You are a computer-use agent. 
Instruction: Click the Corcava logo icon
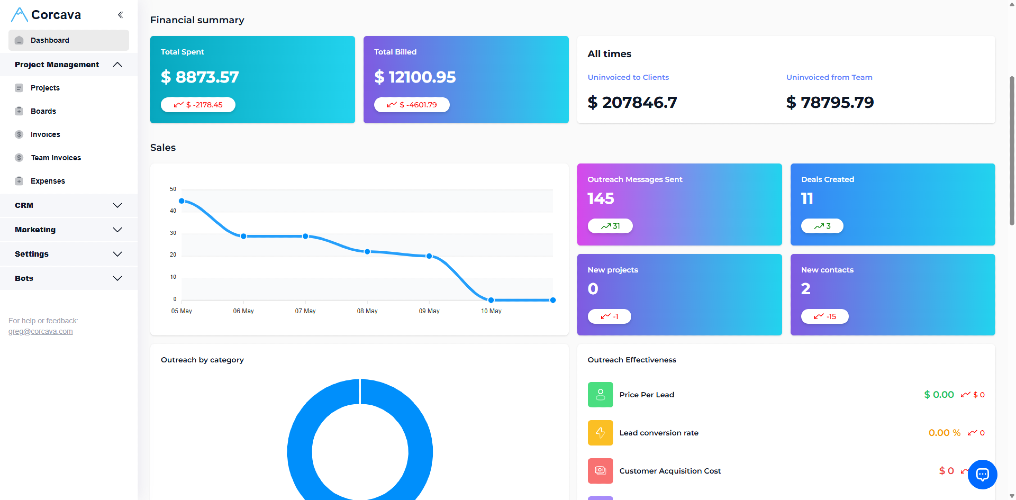click(x=19, y=14)
